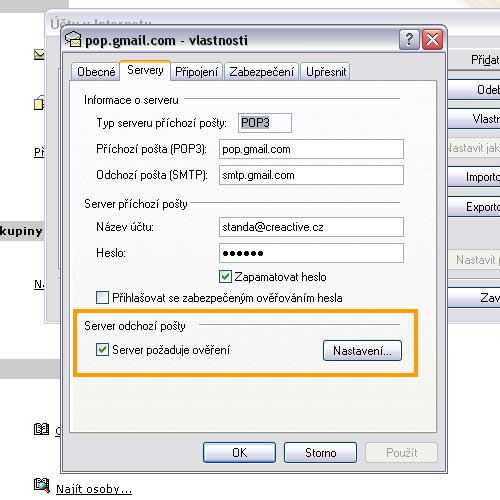Click Importovat button in accounts window
This screenshot has height=500, width=500.
click(475, 177)
